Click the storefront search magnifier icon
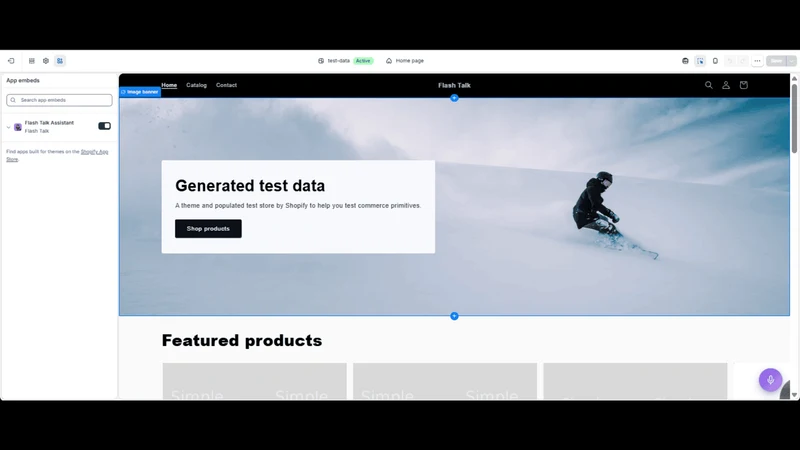The height and width of the screenshot is (450, 800). pyautogui.click(x=709, y=85)
